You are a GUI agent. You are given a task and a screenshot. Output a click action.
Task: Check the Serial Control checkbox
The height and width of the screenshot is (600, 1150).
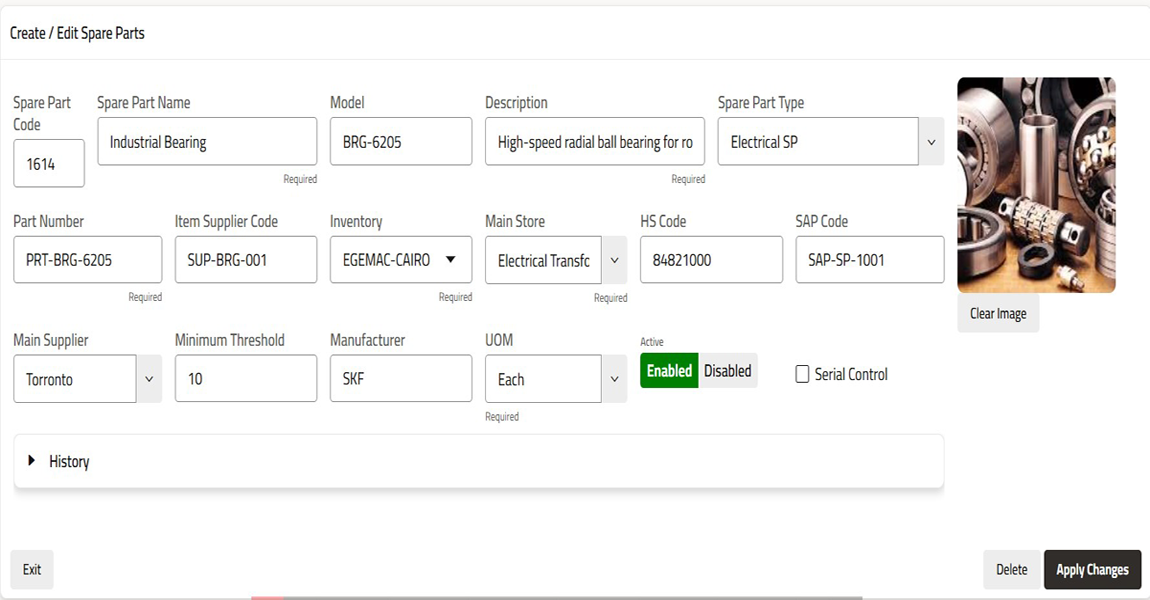(x=802, y=375)
